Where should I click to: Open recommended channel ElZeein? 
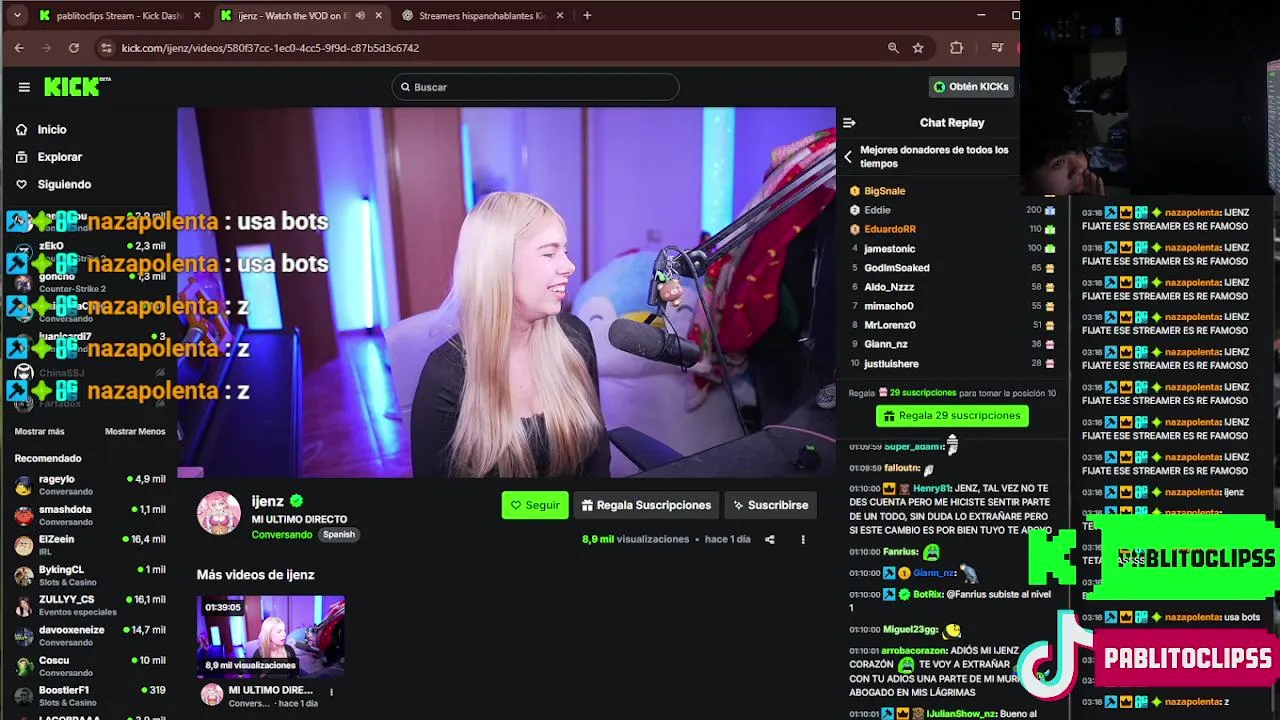tap(90, 545)
